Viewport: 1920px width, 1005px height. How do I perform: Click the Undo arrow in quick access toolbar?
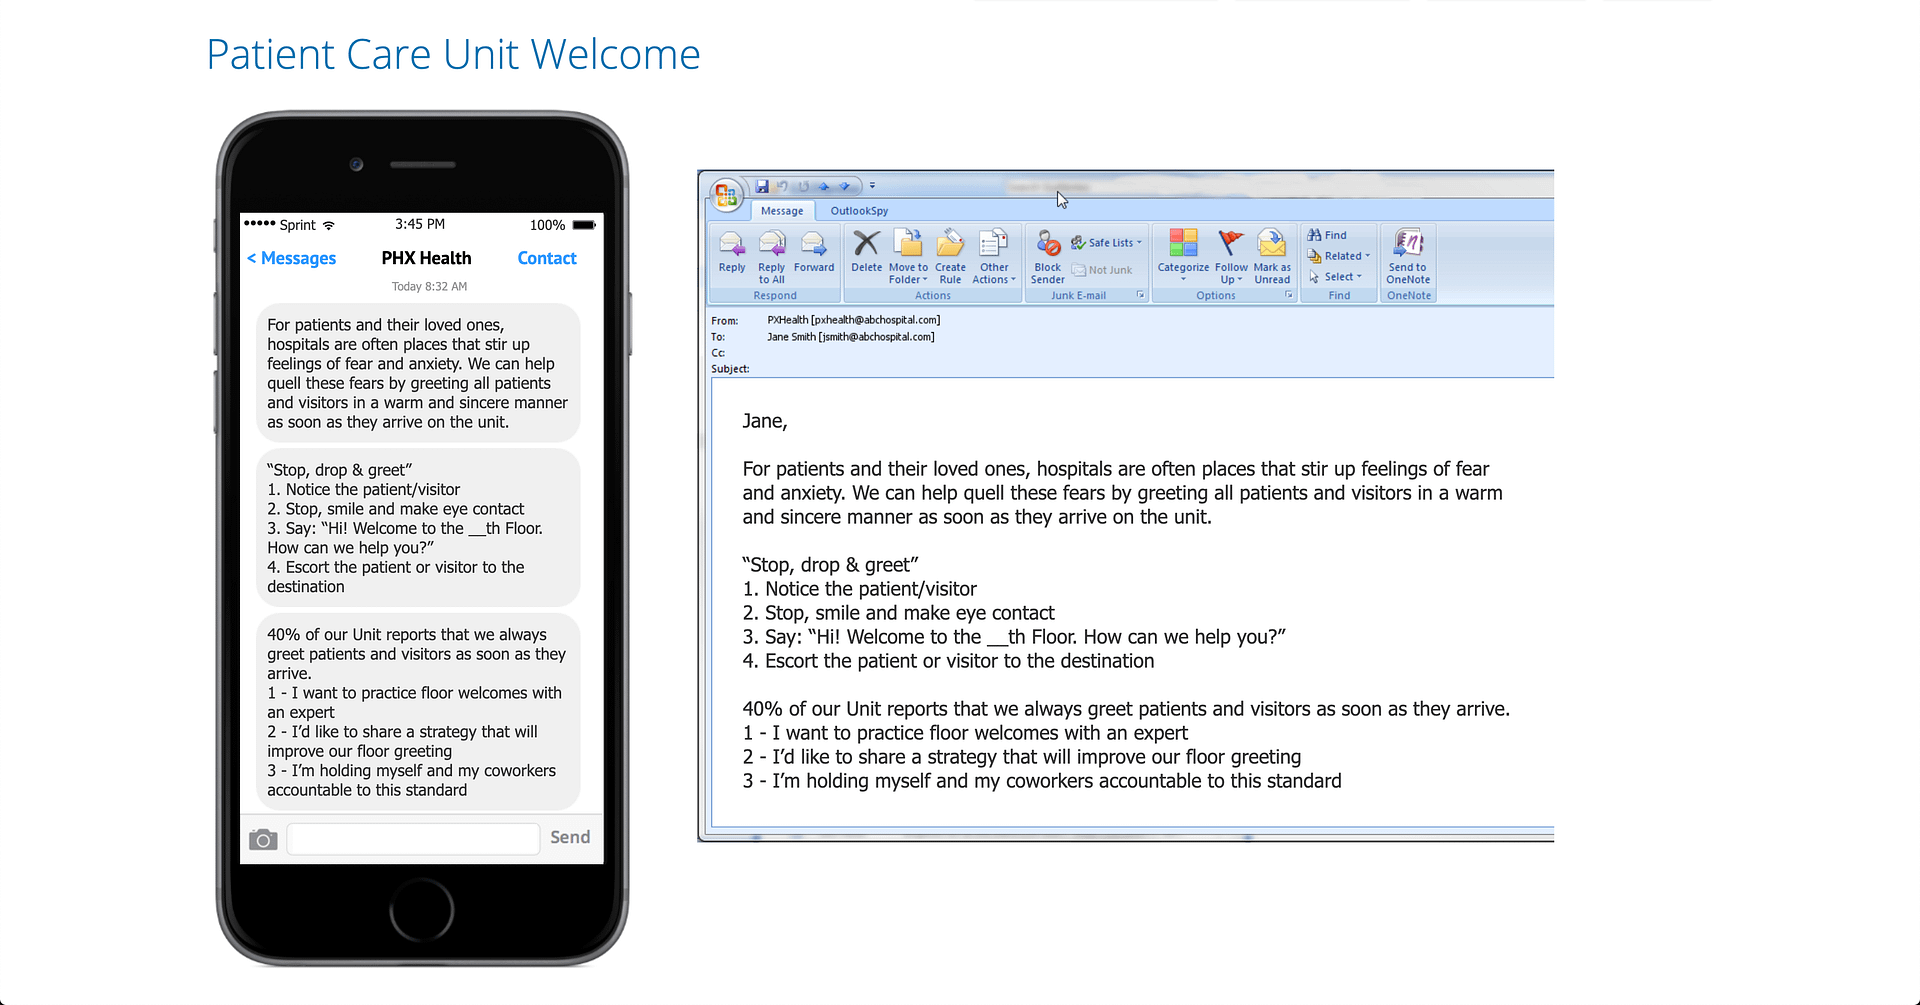coord(782,186)
